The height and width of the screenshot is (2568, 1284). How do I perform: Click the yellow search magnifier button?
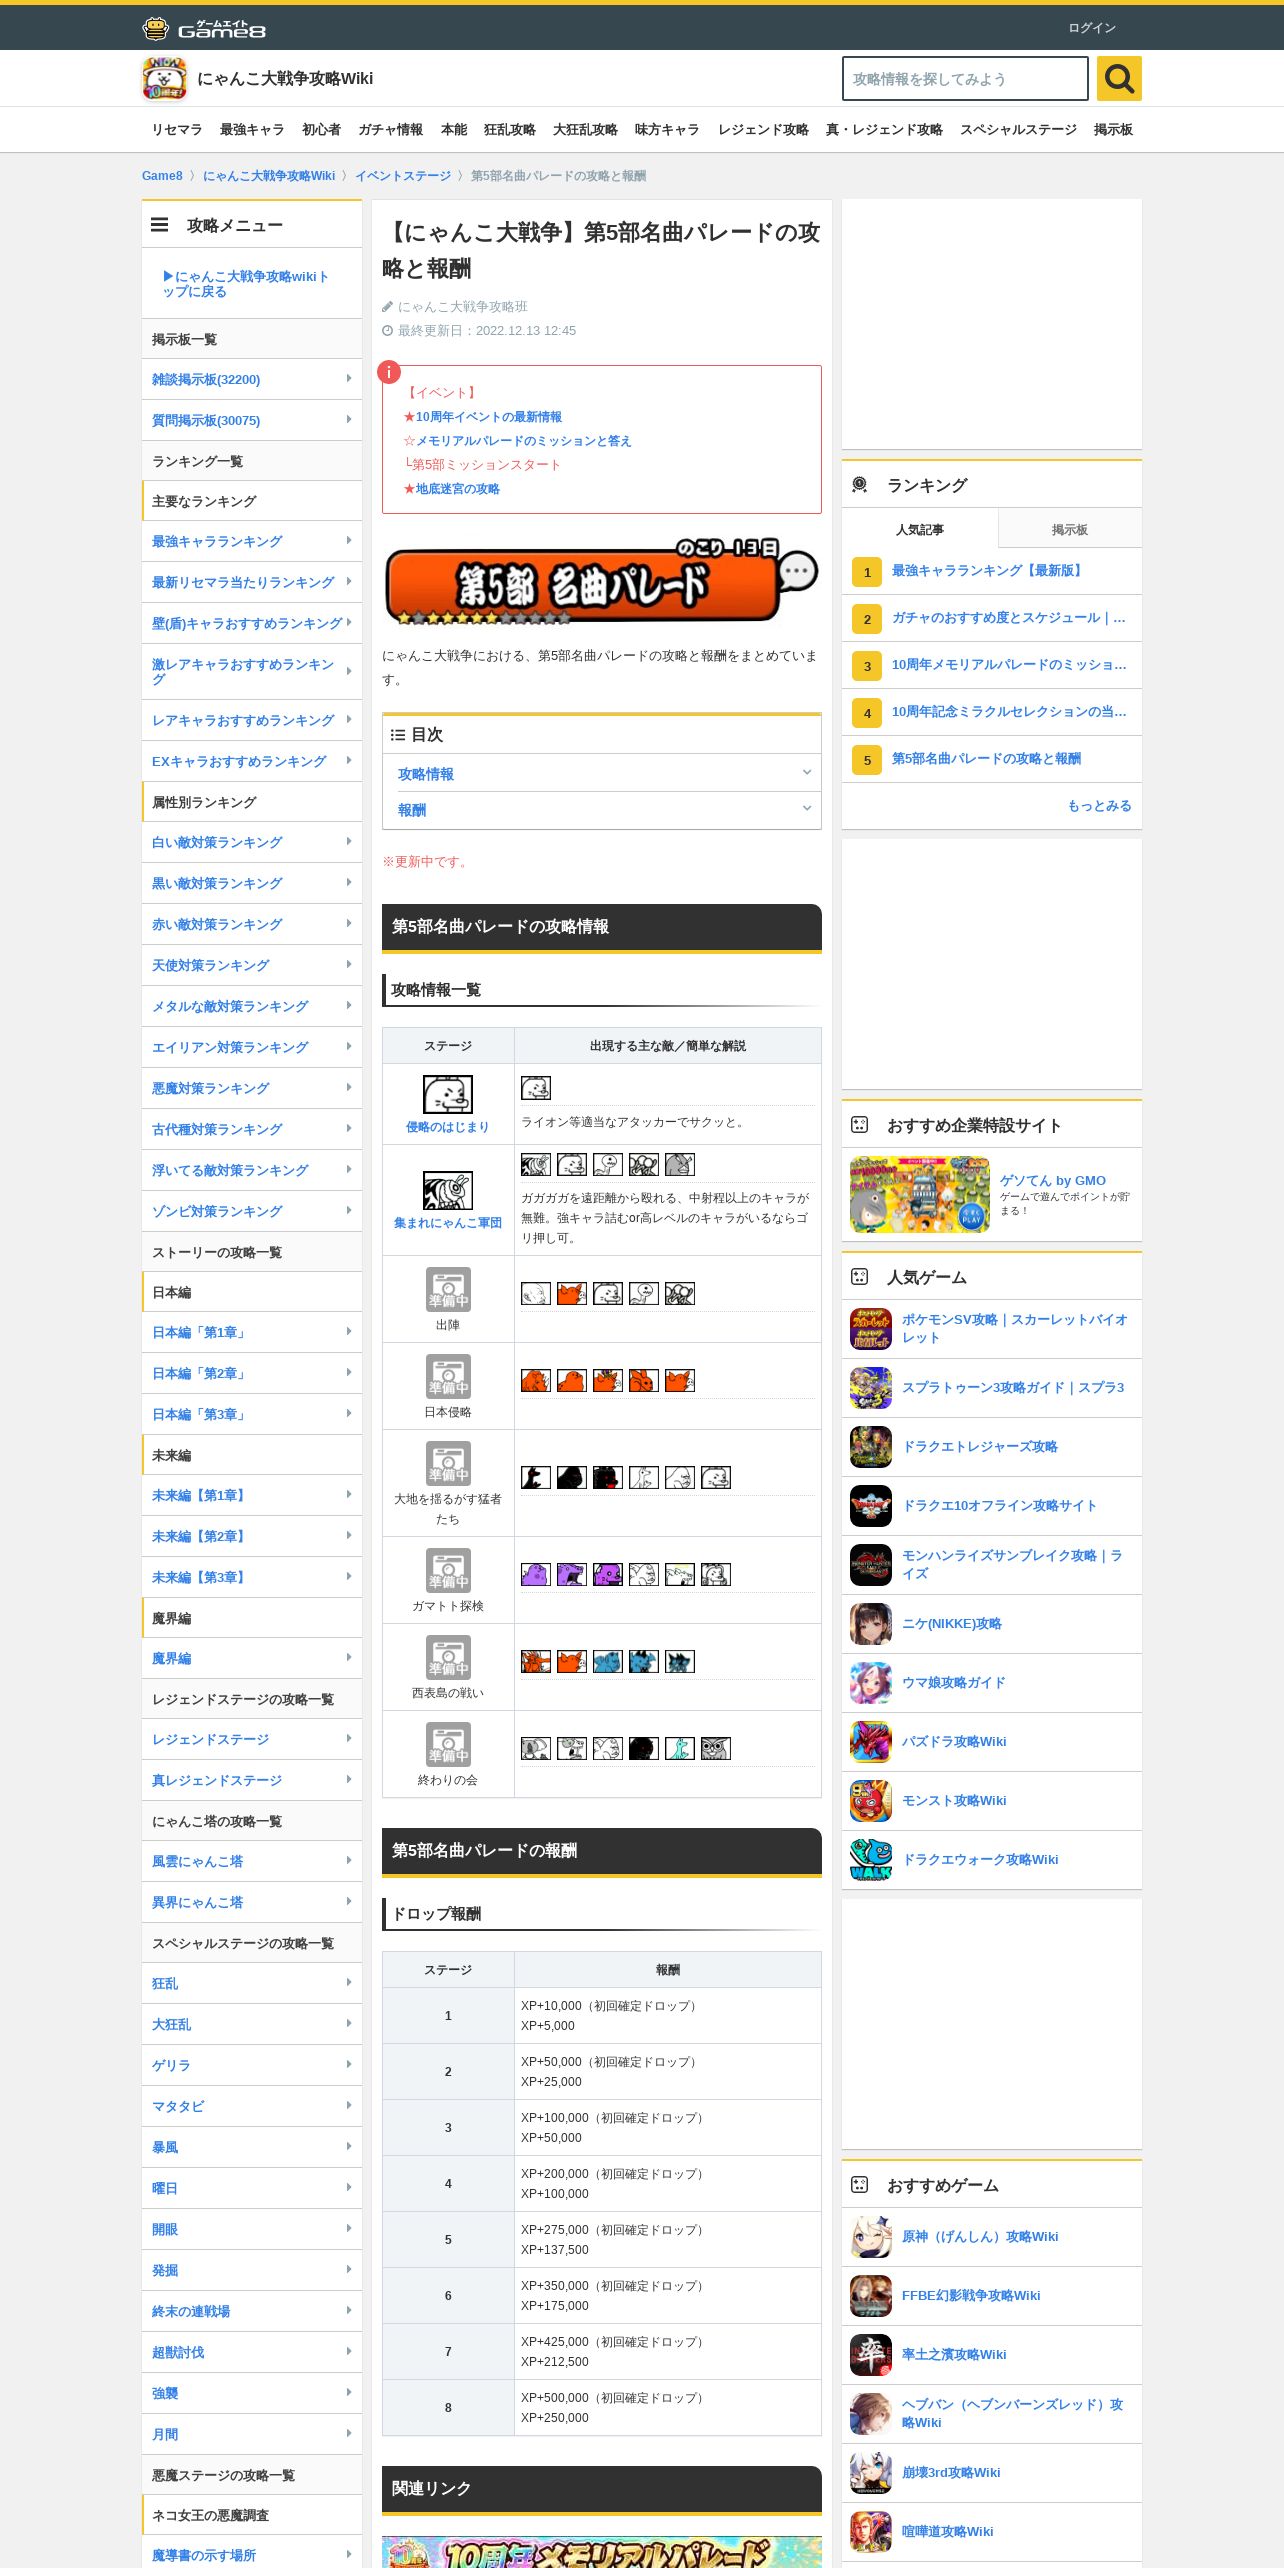[1119, 78]
